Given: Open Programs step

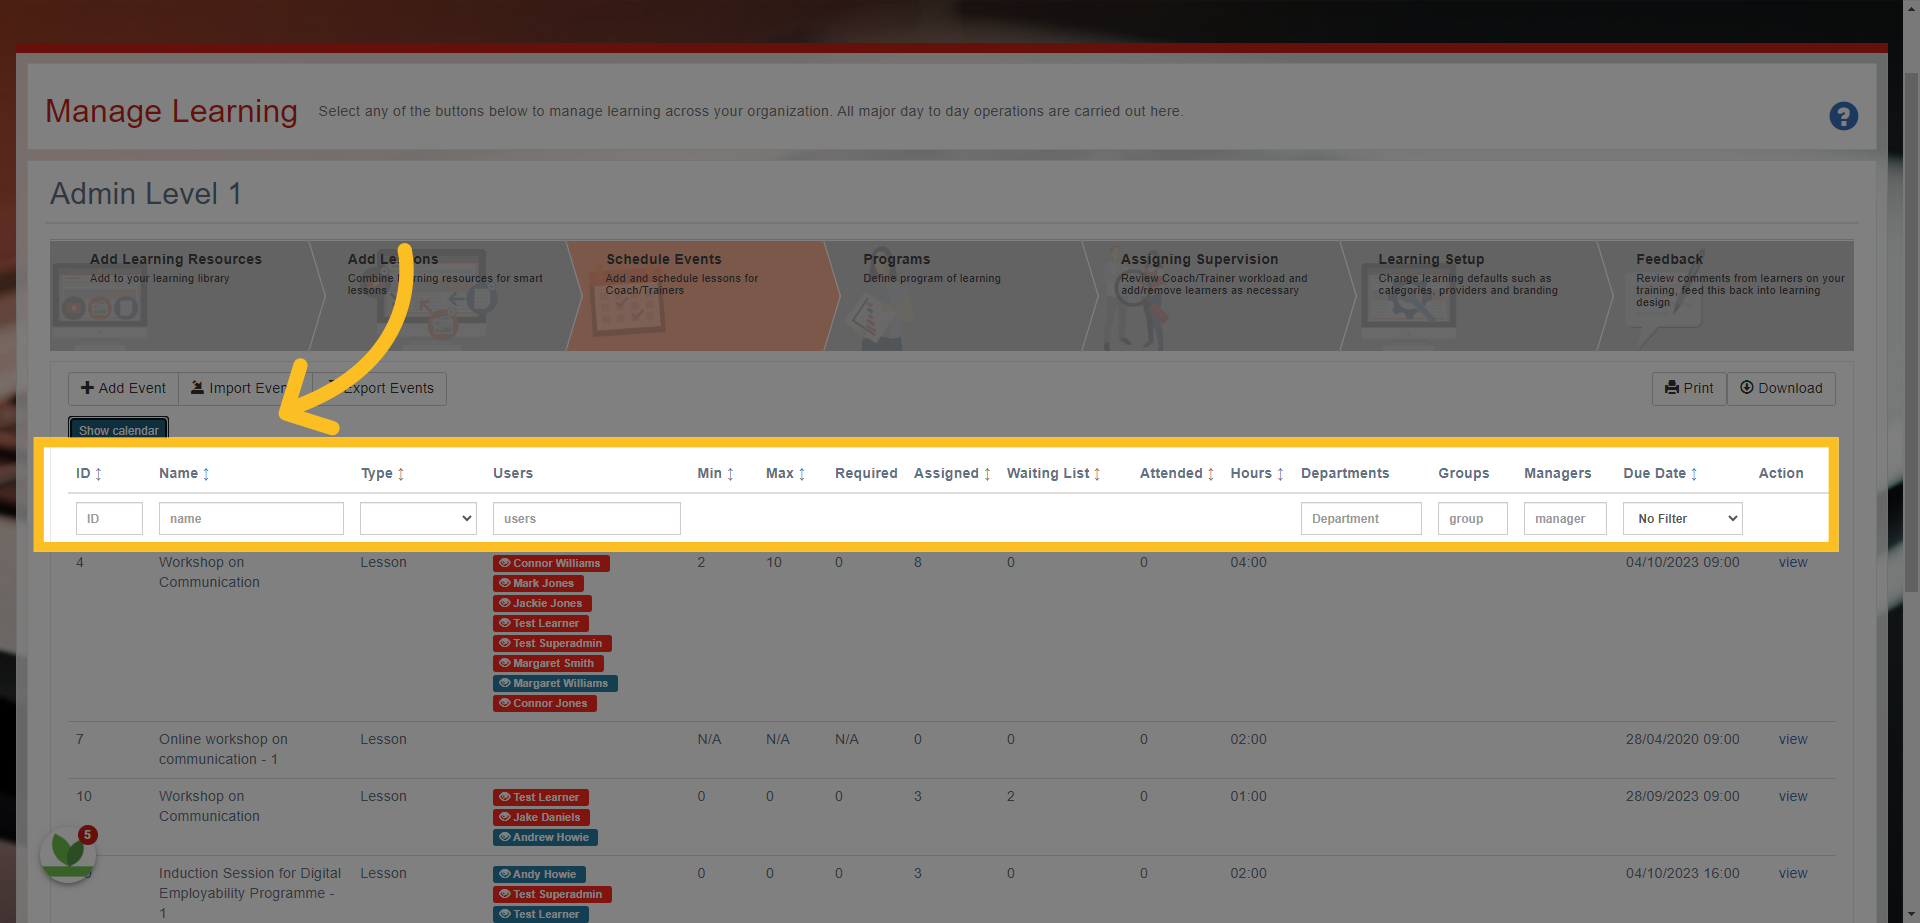Looking at the screenshot, I should pyautogui.click(x=960, y=295).
